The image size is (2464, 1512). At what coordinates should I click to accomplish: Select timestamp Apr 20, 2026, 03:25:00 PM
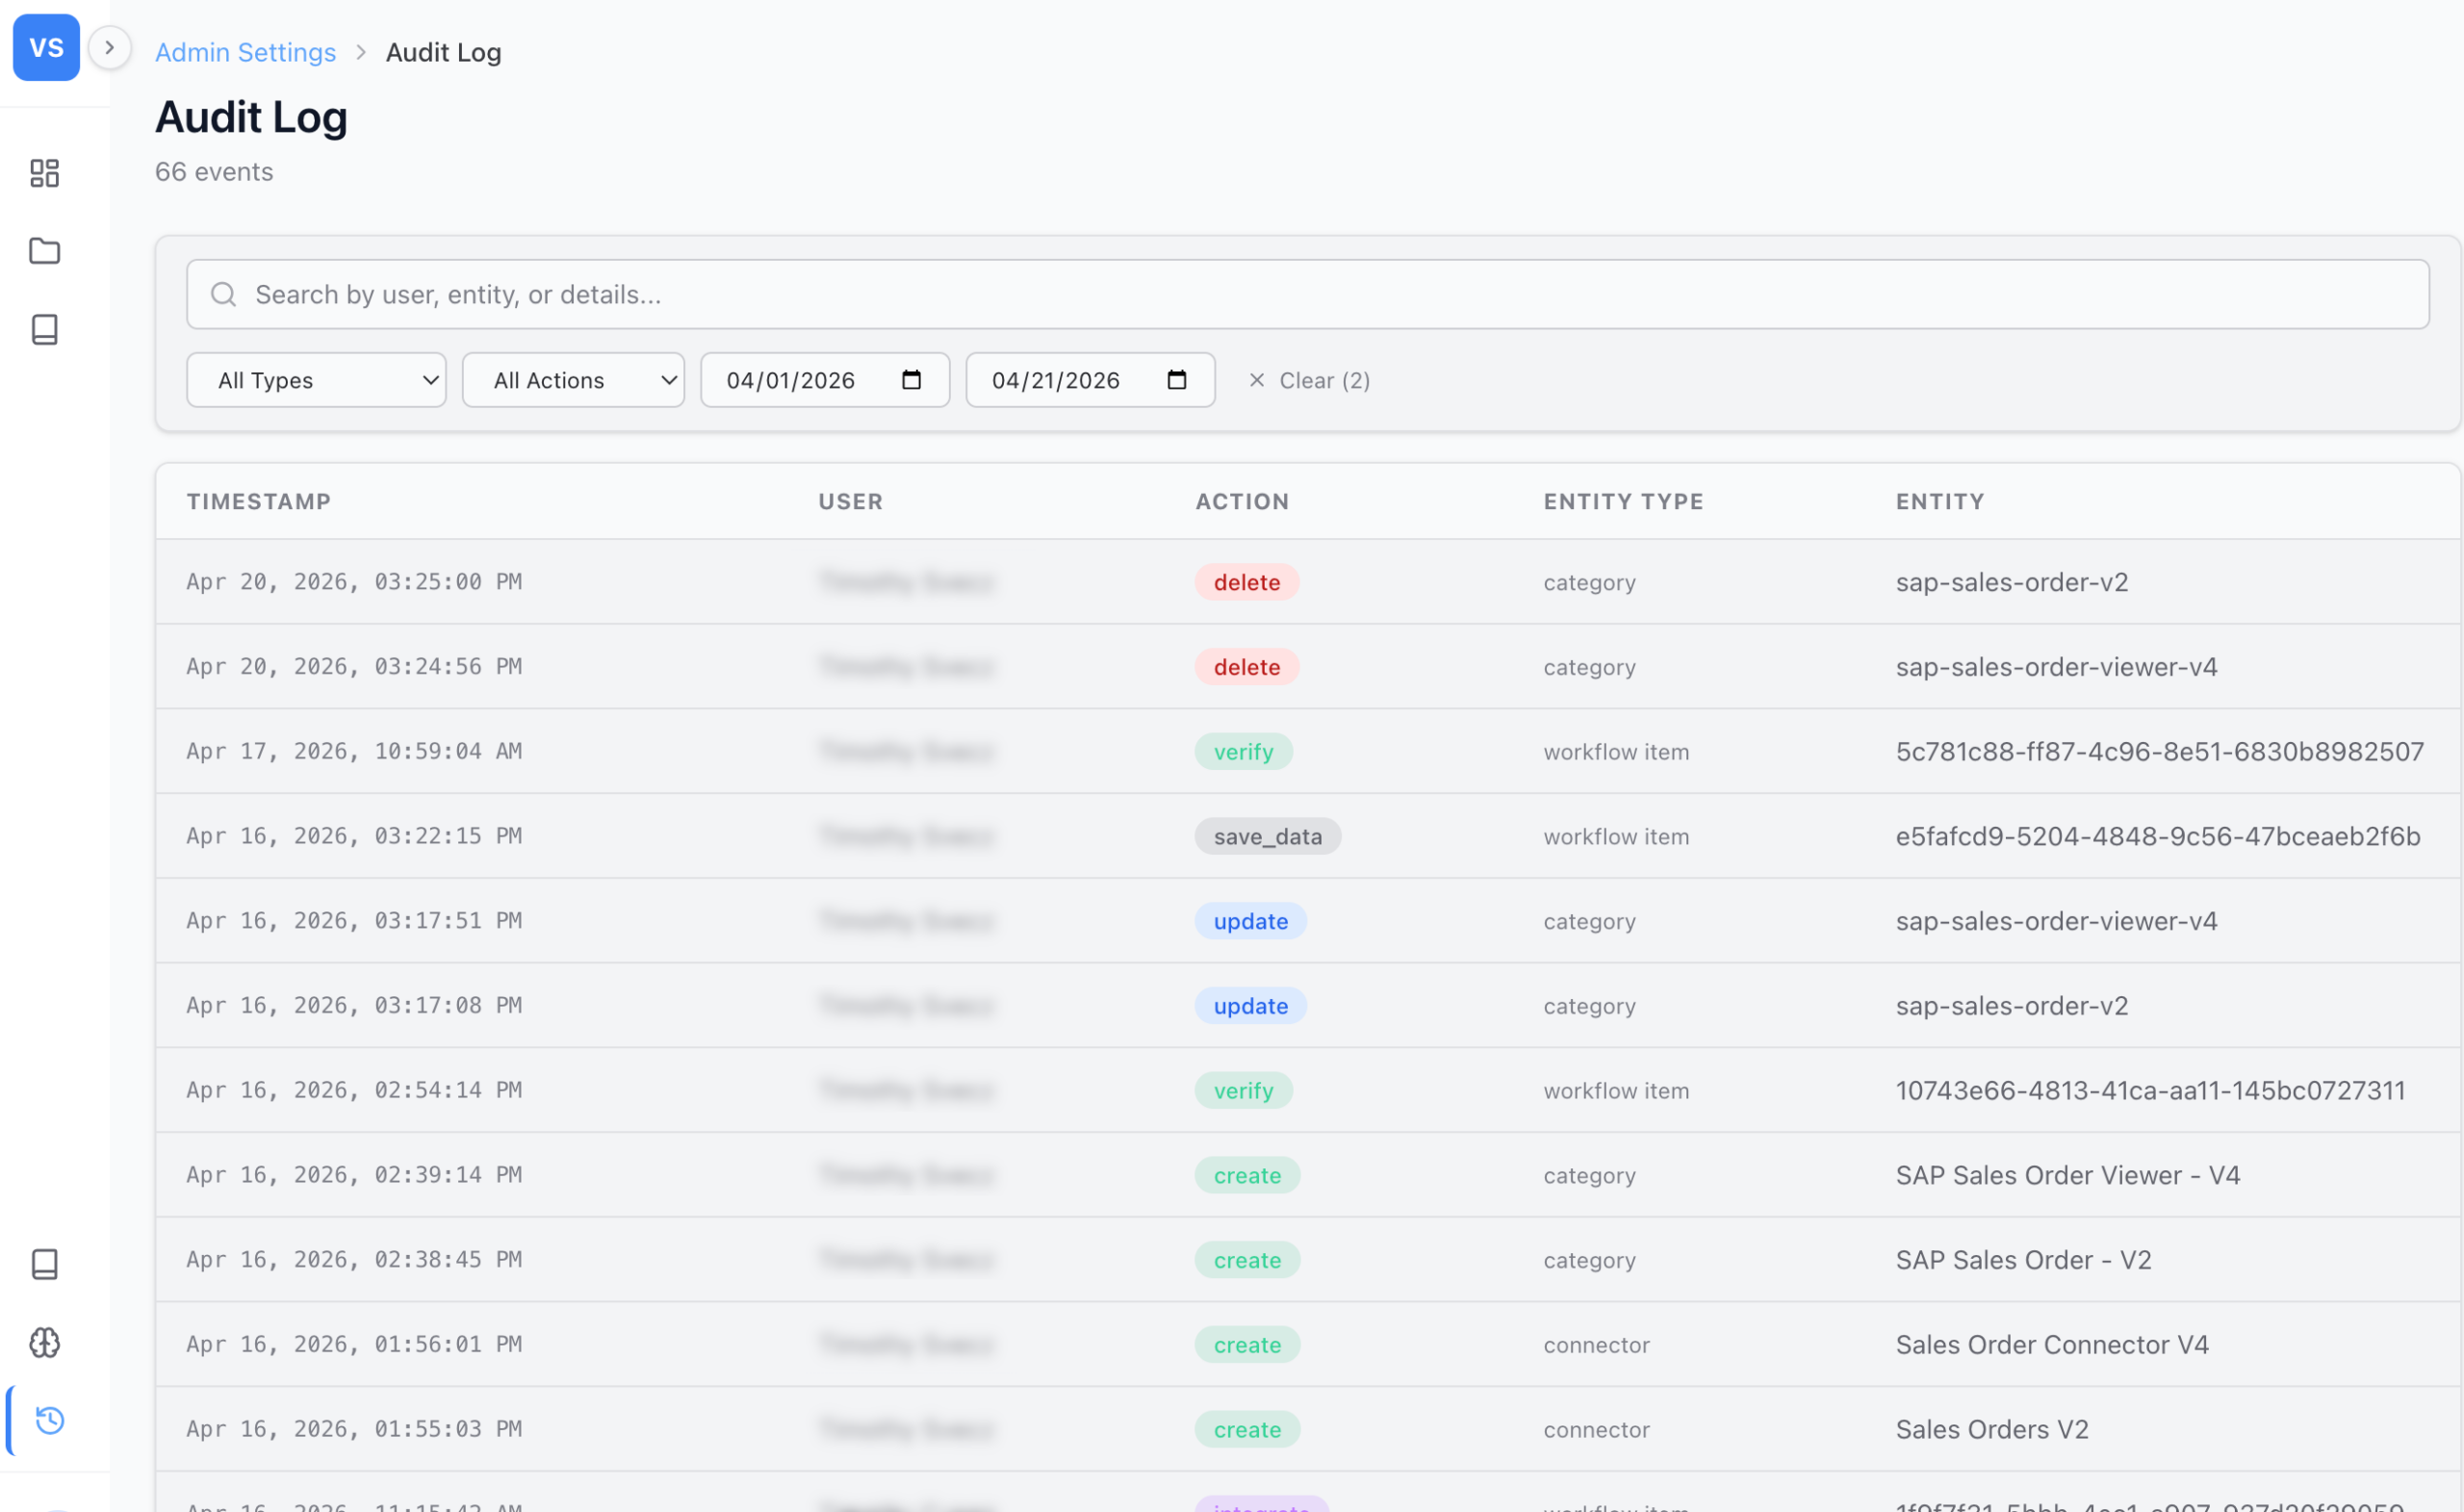(354, 582)
